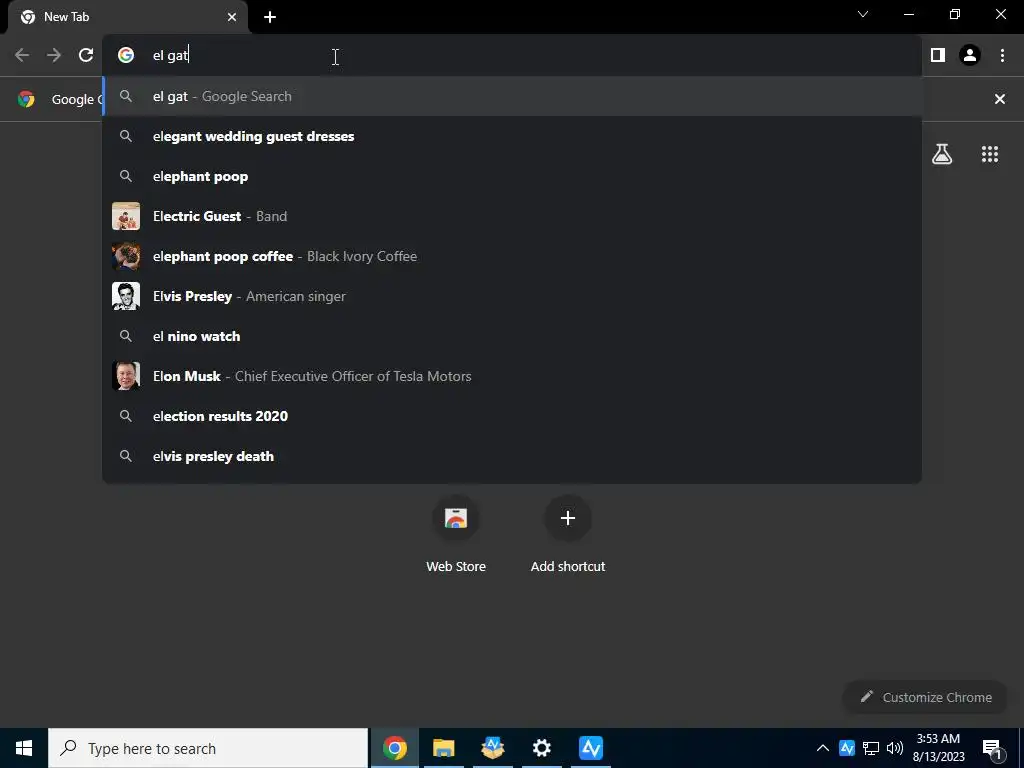Close the New Tab tab
This screenshot has width=1024, height=768.
pos(232,17)
